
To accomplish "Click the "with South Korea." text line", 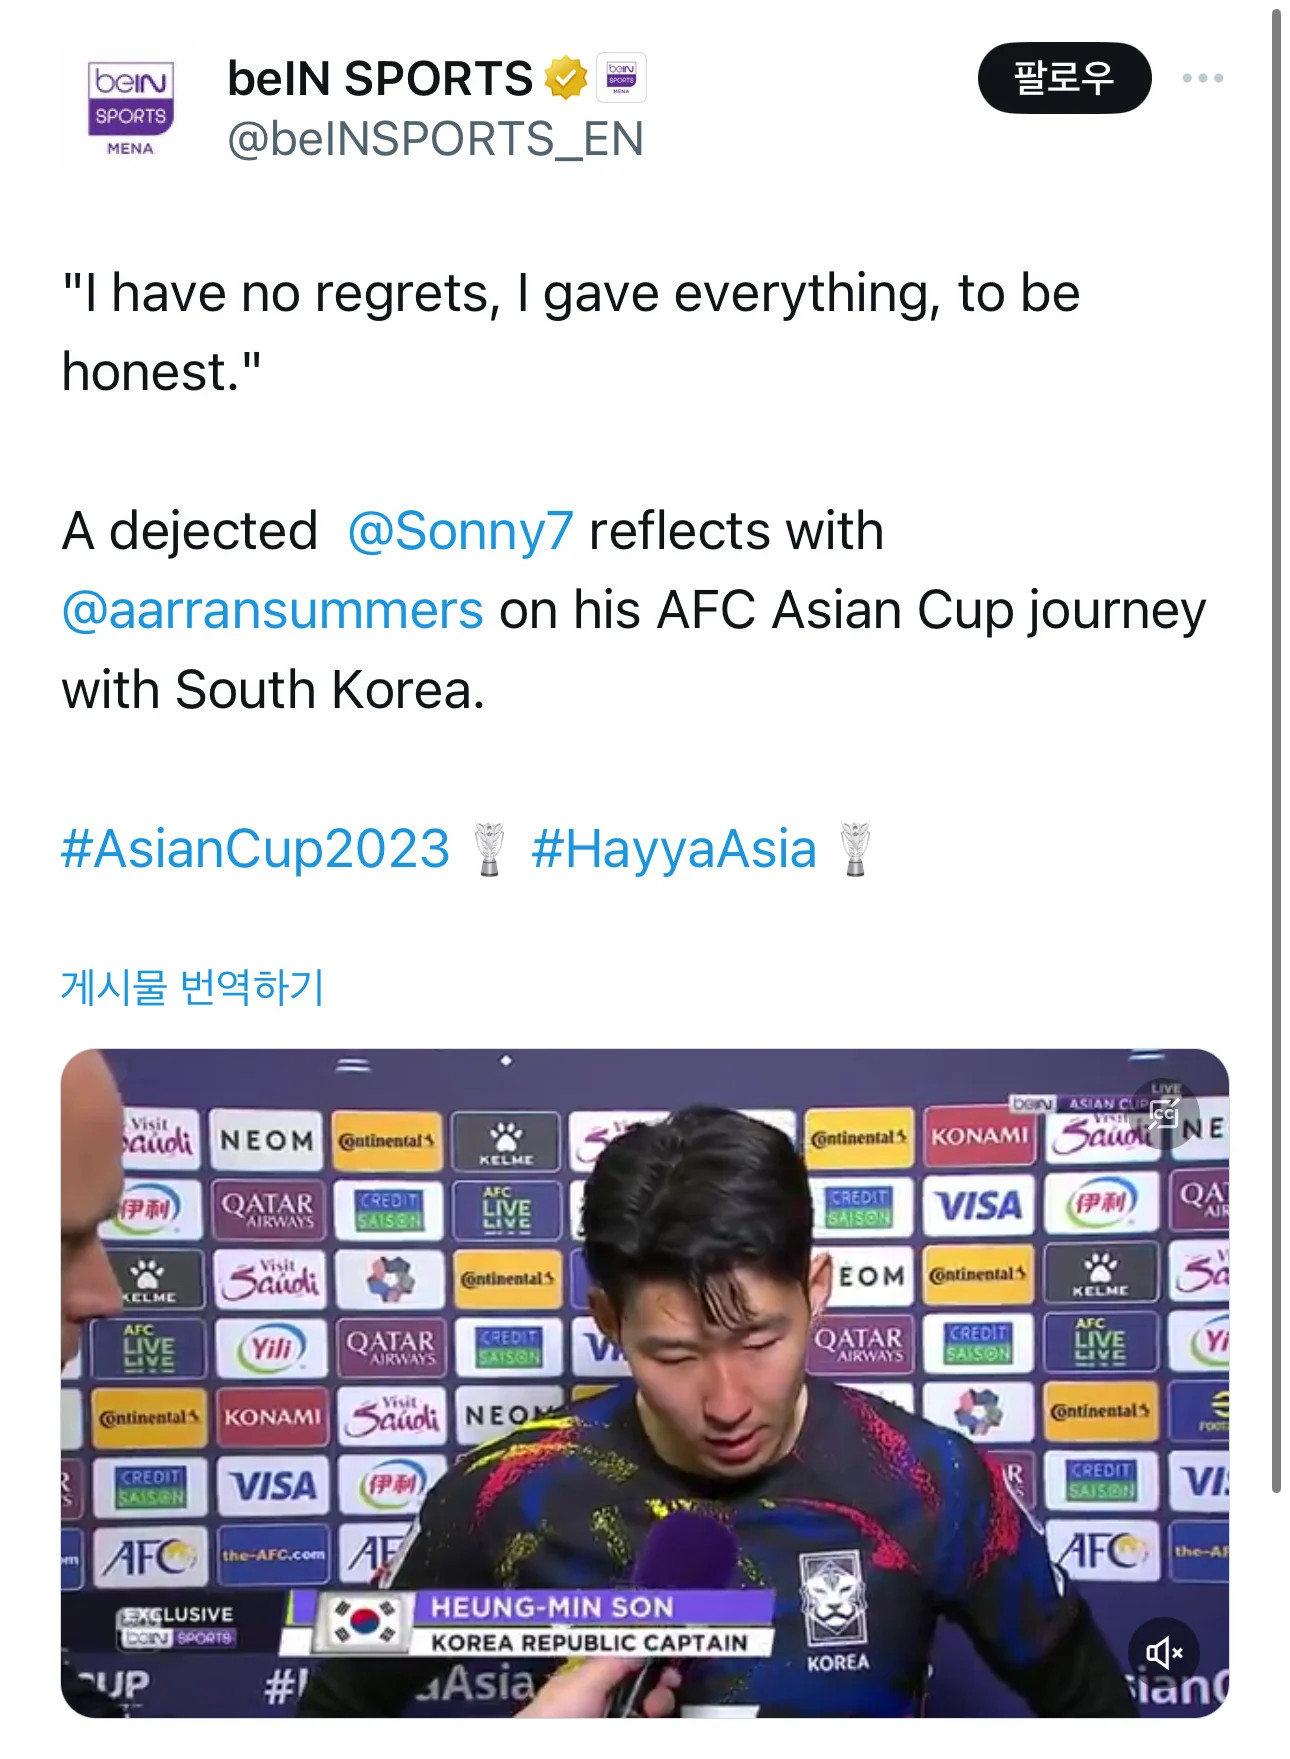I will click(273, 690).
